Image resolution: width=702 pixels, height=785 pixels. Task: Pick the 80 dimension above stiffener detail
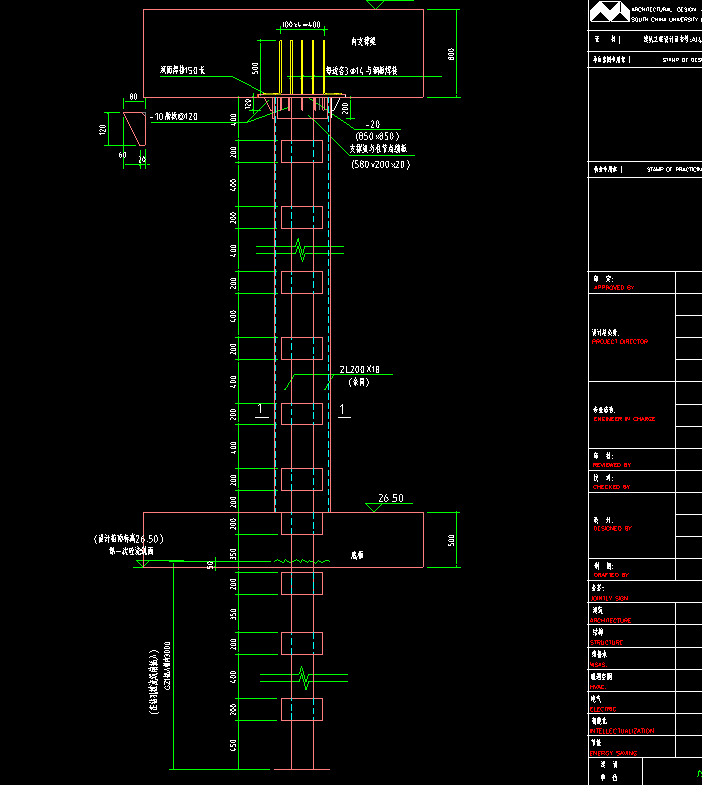(133, 96)
